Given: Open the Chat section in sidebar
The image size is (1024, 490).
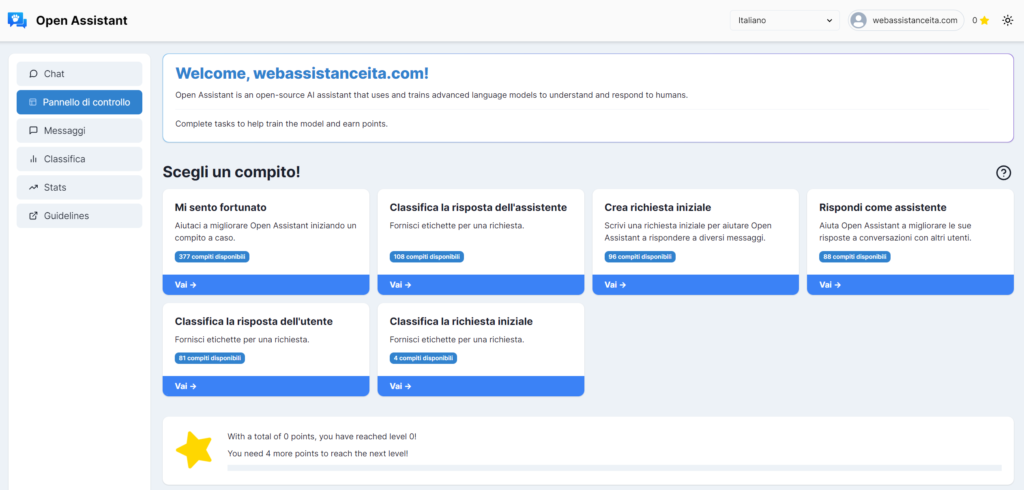Looking at the screenshot, I should click(x=80, y=74).
